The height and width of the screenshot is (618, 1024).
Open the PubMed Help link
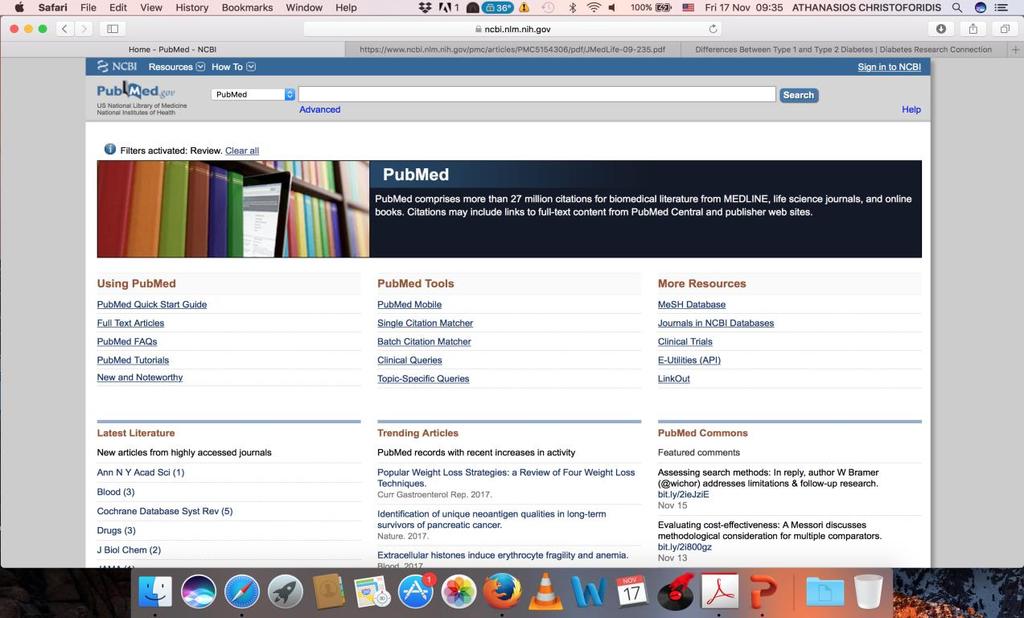[911, 110]
